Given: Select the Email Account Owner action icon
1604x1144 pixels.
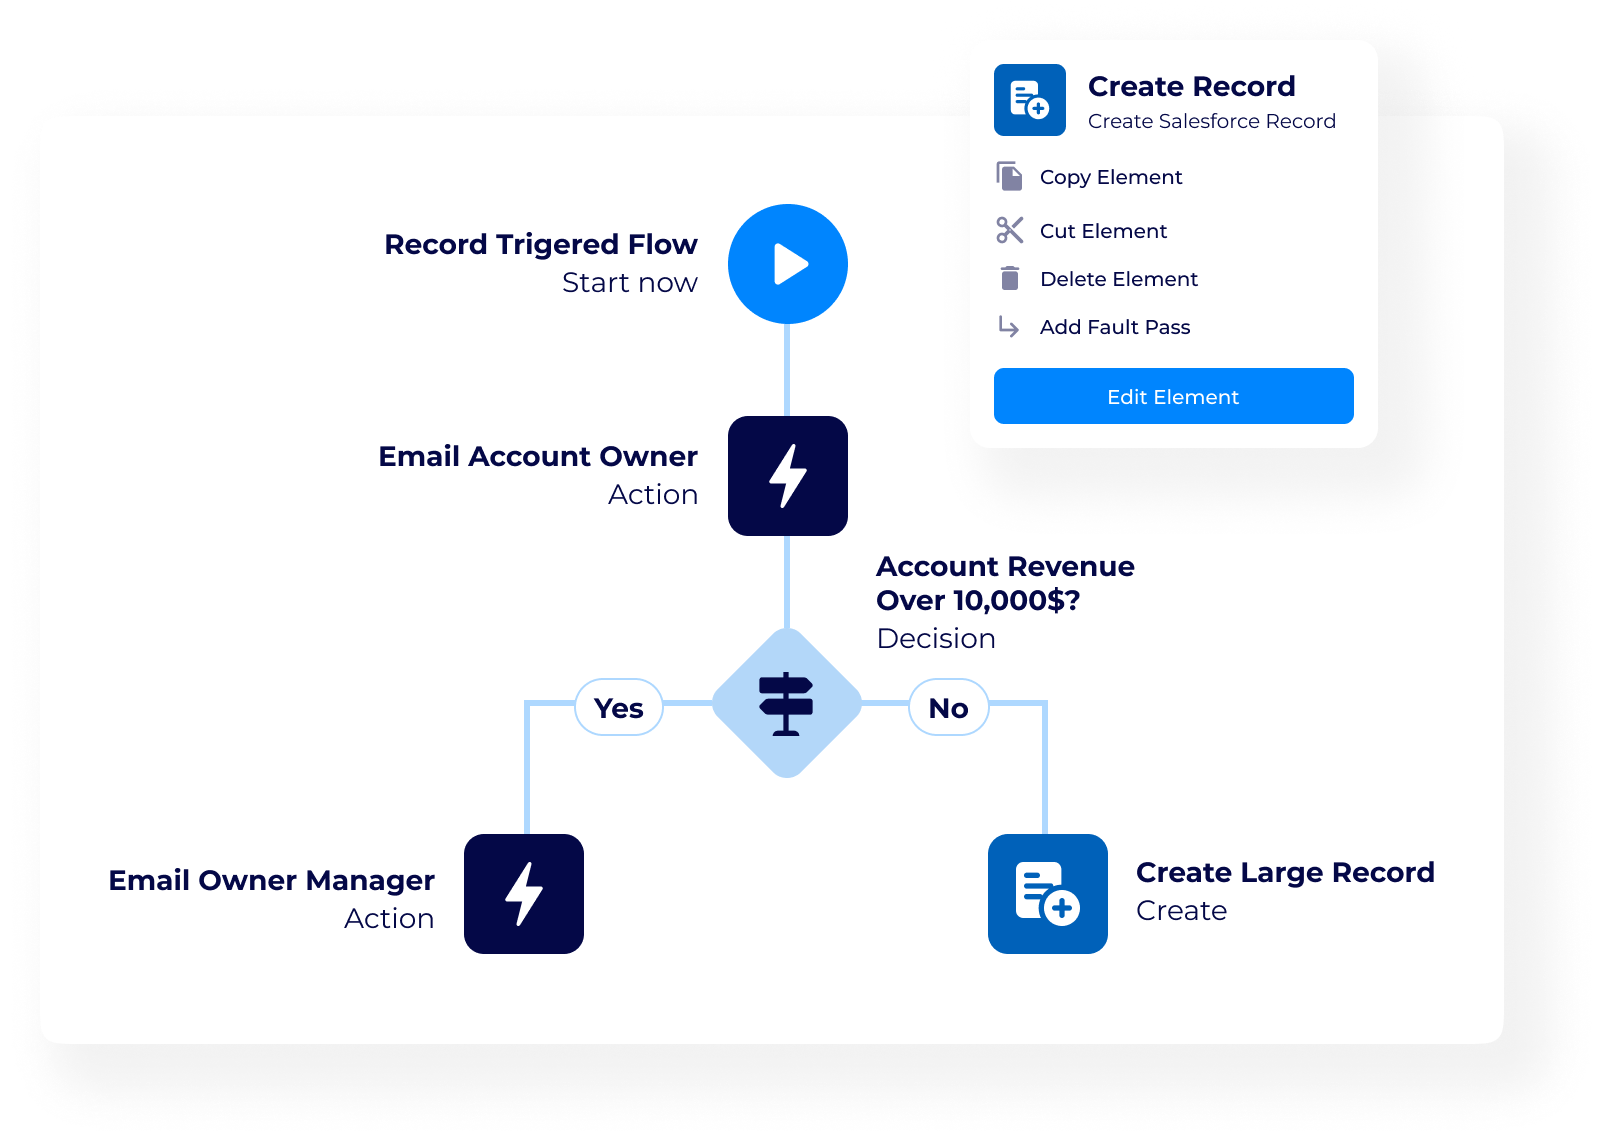Looking at the screenshot, I should 788,476.
